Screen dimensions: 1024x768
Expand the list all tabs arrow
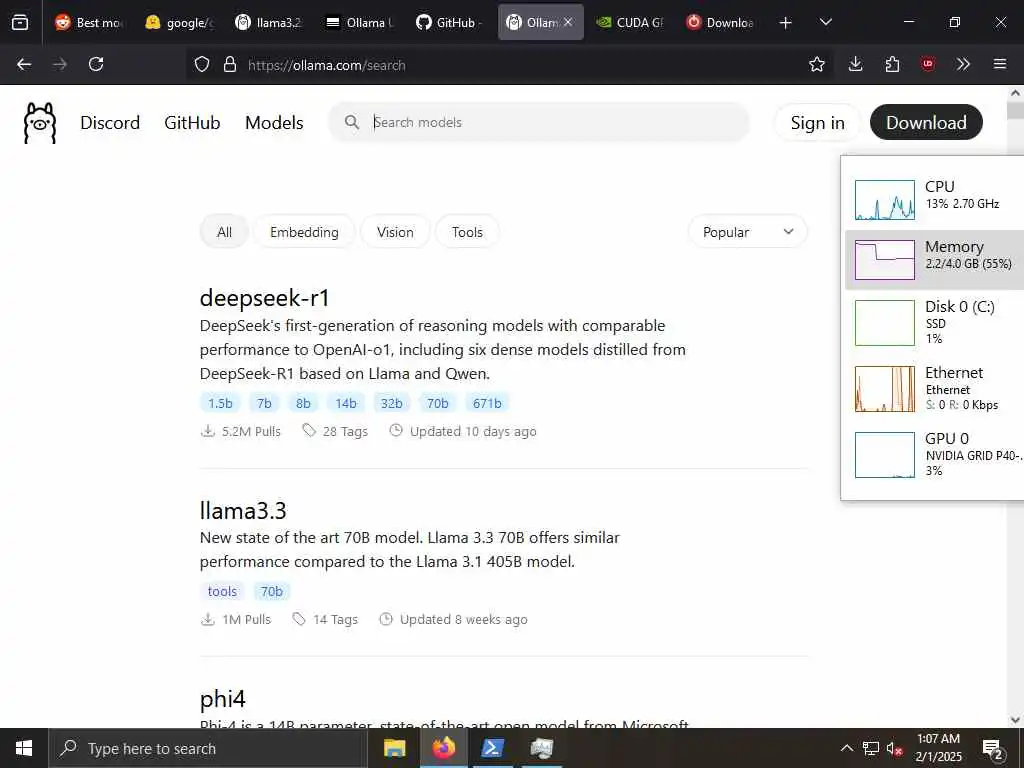[x=825, y=22]
